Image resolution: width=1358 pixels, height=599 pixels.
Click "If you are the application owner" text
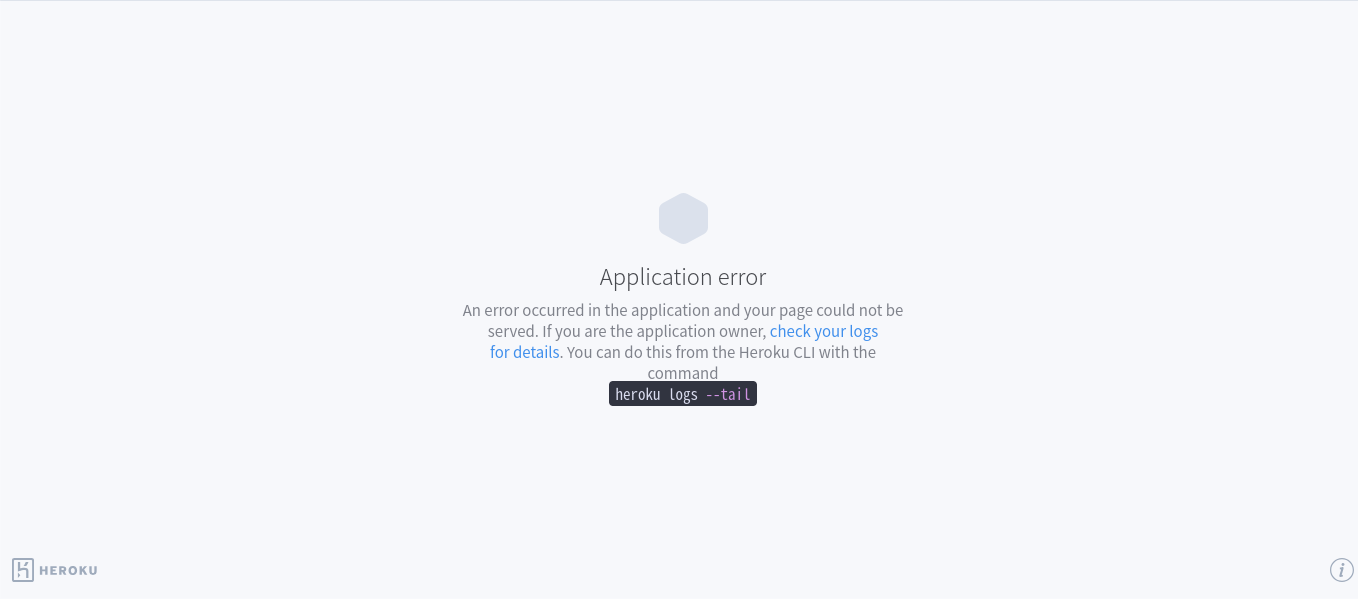654,331
